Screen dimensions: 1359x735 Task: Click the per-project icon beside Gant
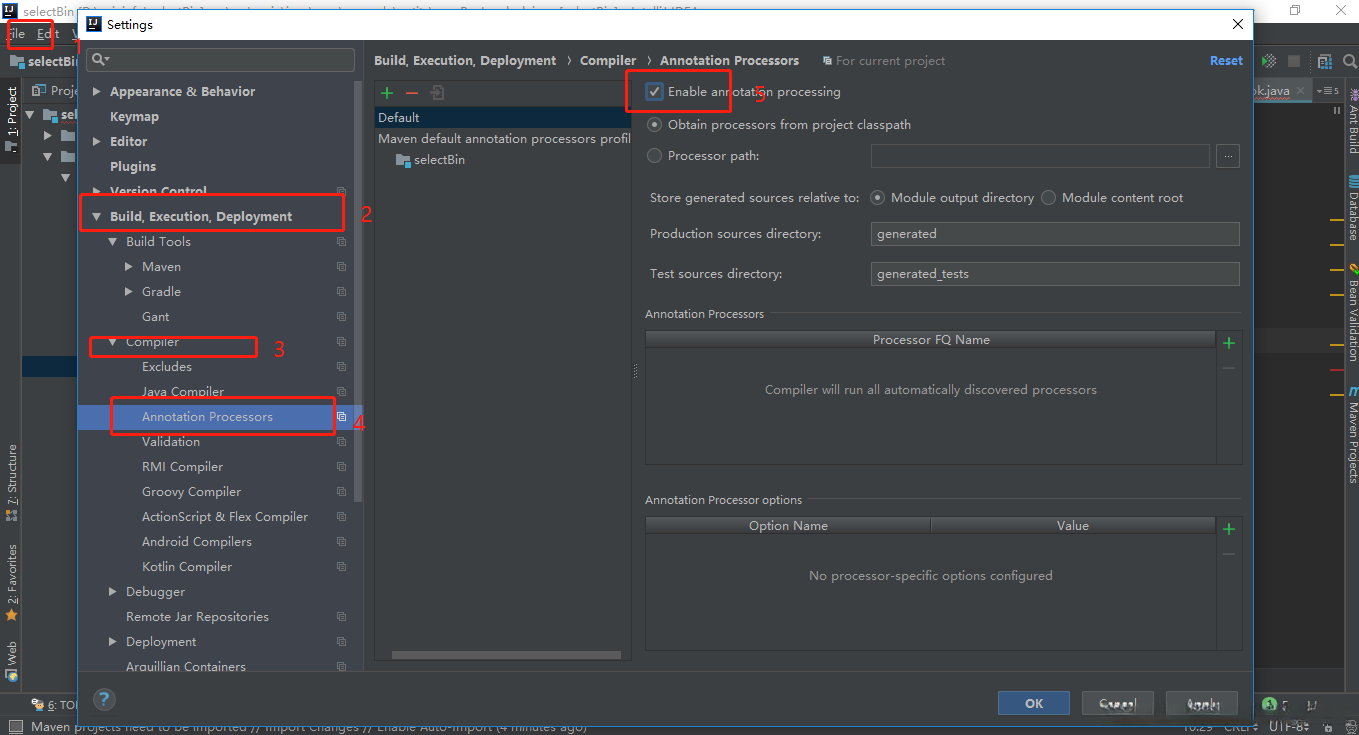(x=341, y=317)
